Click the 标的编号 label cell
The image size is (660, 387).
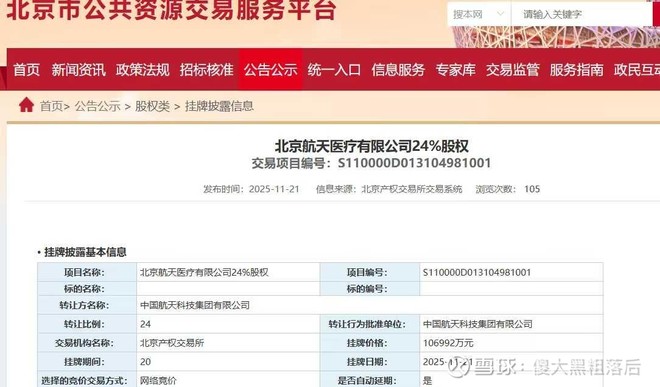370,289
